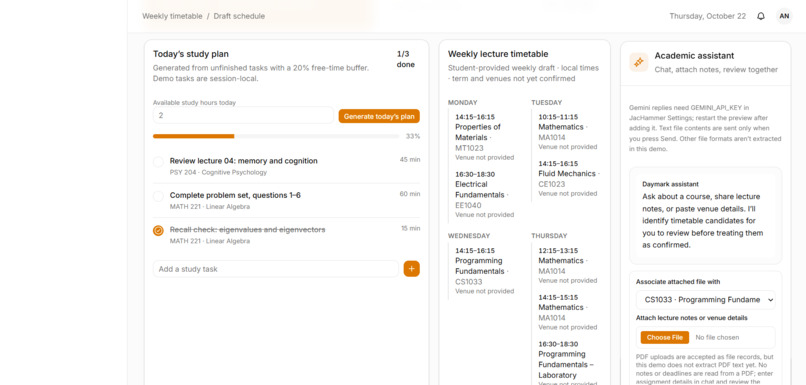The width and height of the screenshot is (806, 385).
Task: Select Tuesday 10:15–11:15 Mathematics entry
Action: [x=567, y=131]
